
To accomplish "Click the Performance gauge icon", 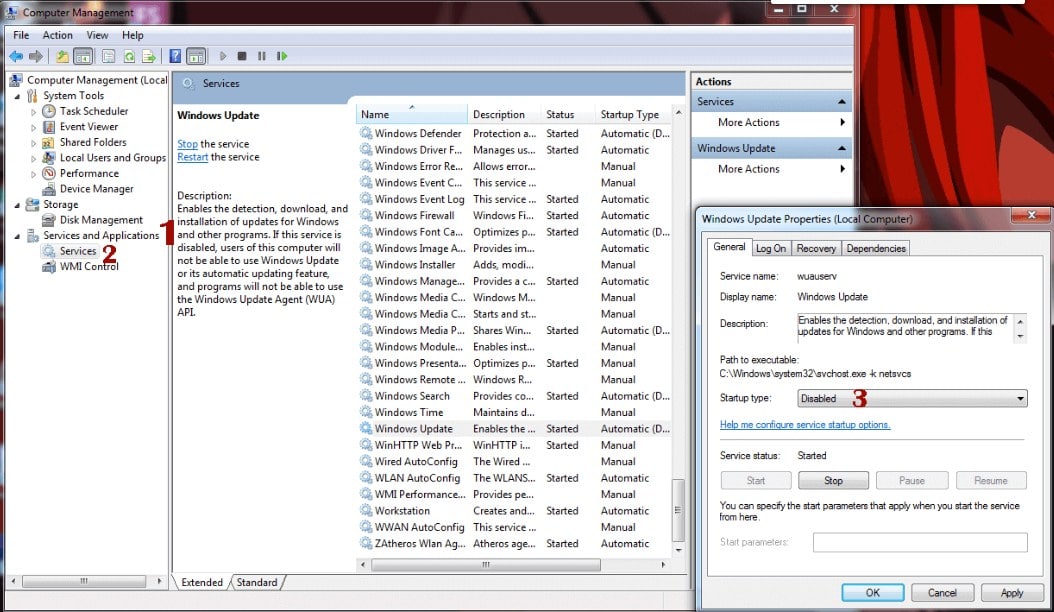I will (48, 173).
